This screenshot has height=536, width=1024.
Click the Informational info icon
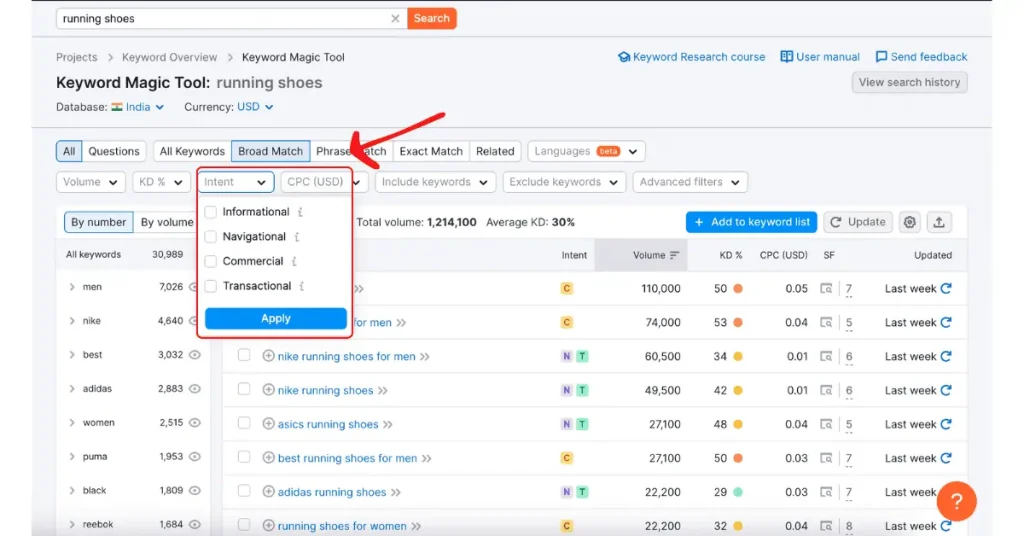coord(300,212)
